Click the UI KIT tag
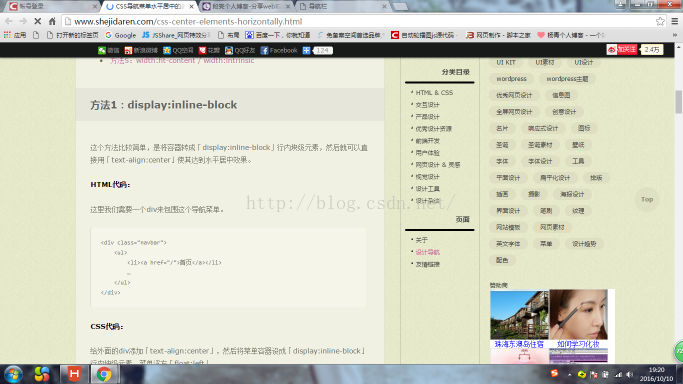 (x=506, y=62)
